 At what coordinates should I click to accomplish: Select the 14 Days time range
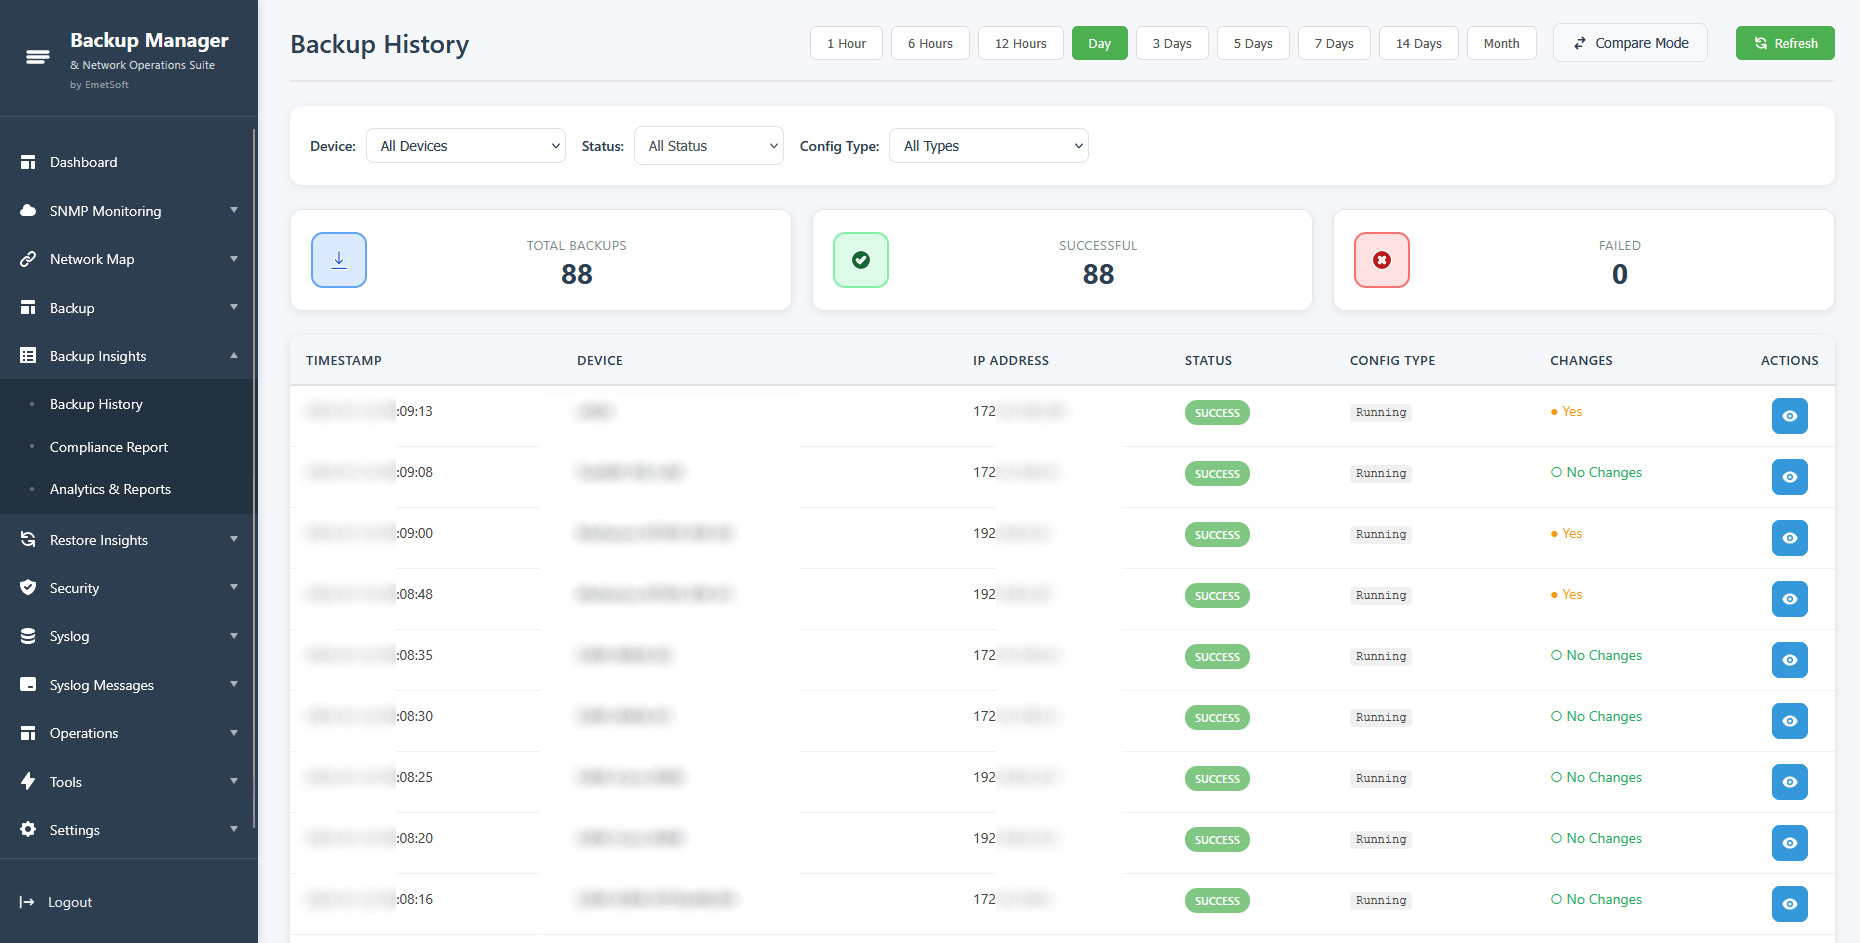pyautogui.click(x=1419, y=43)
